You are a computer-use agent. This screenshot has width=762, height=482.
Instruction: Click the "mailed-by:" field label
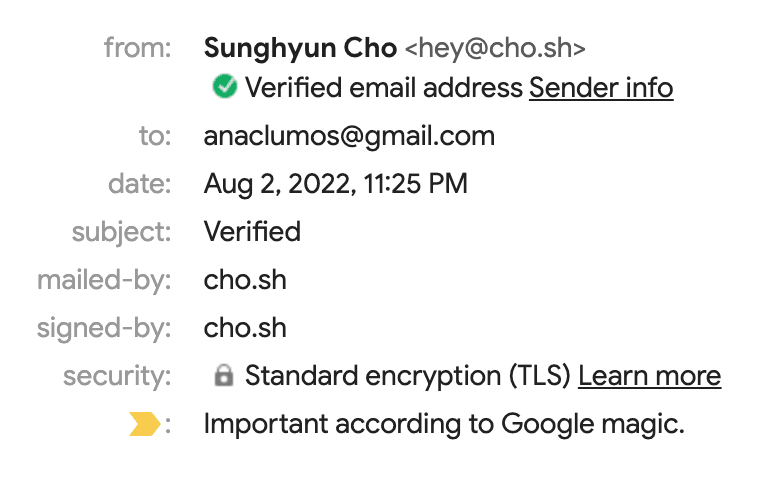tap(104, 280)
